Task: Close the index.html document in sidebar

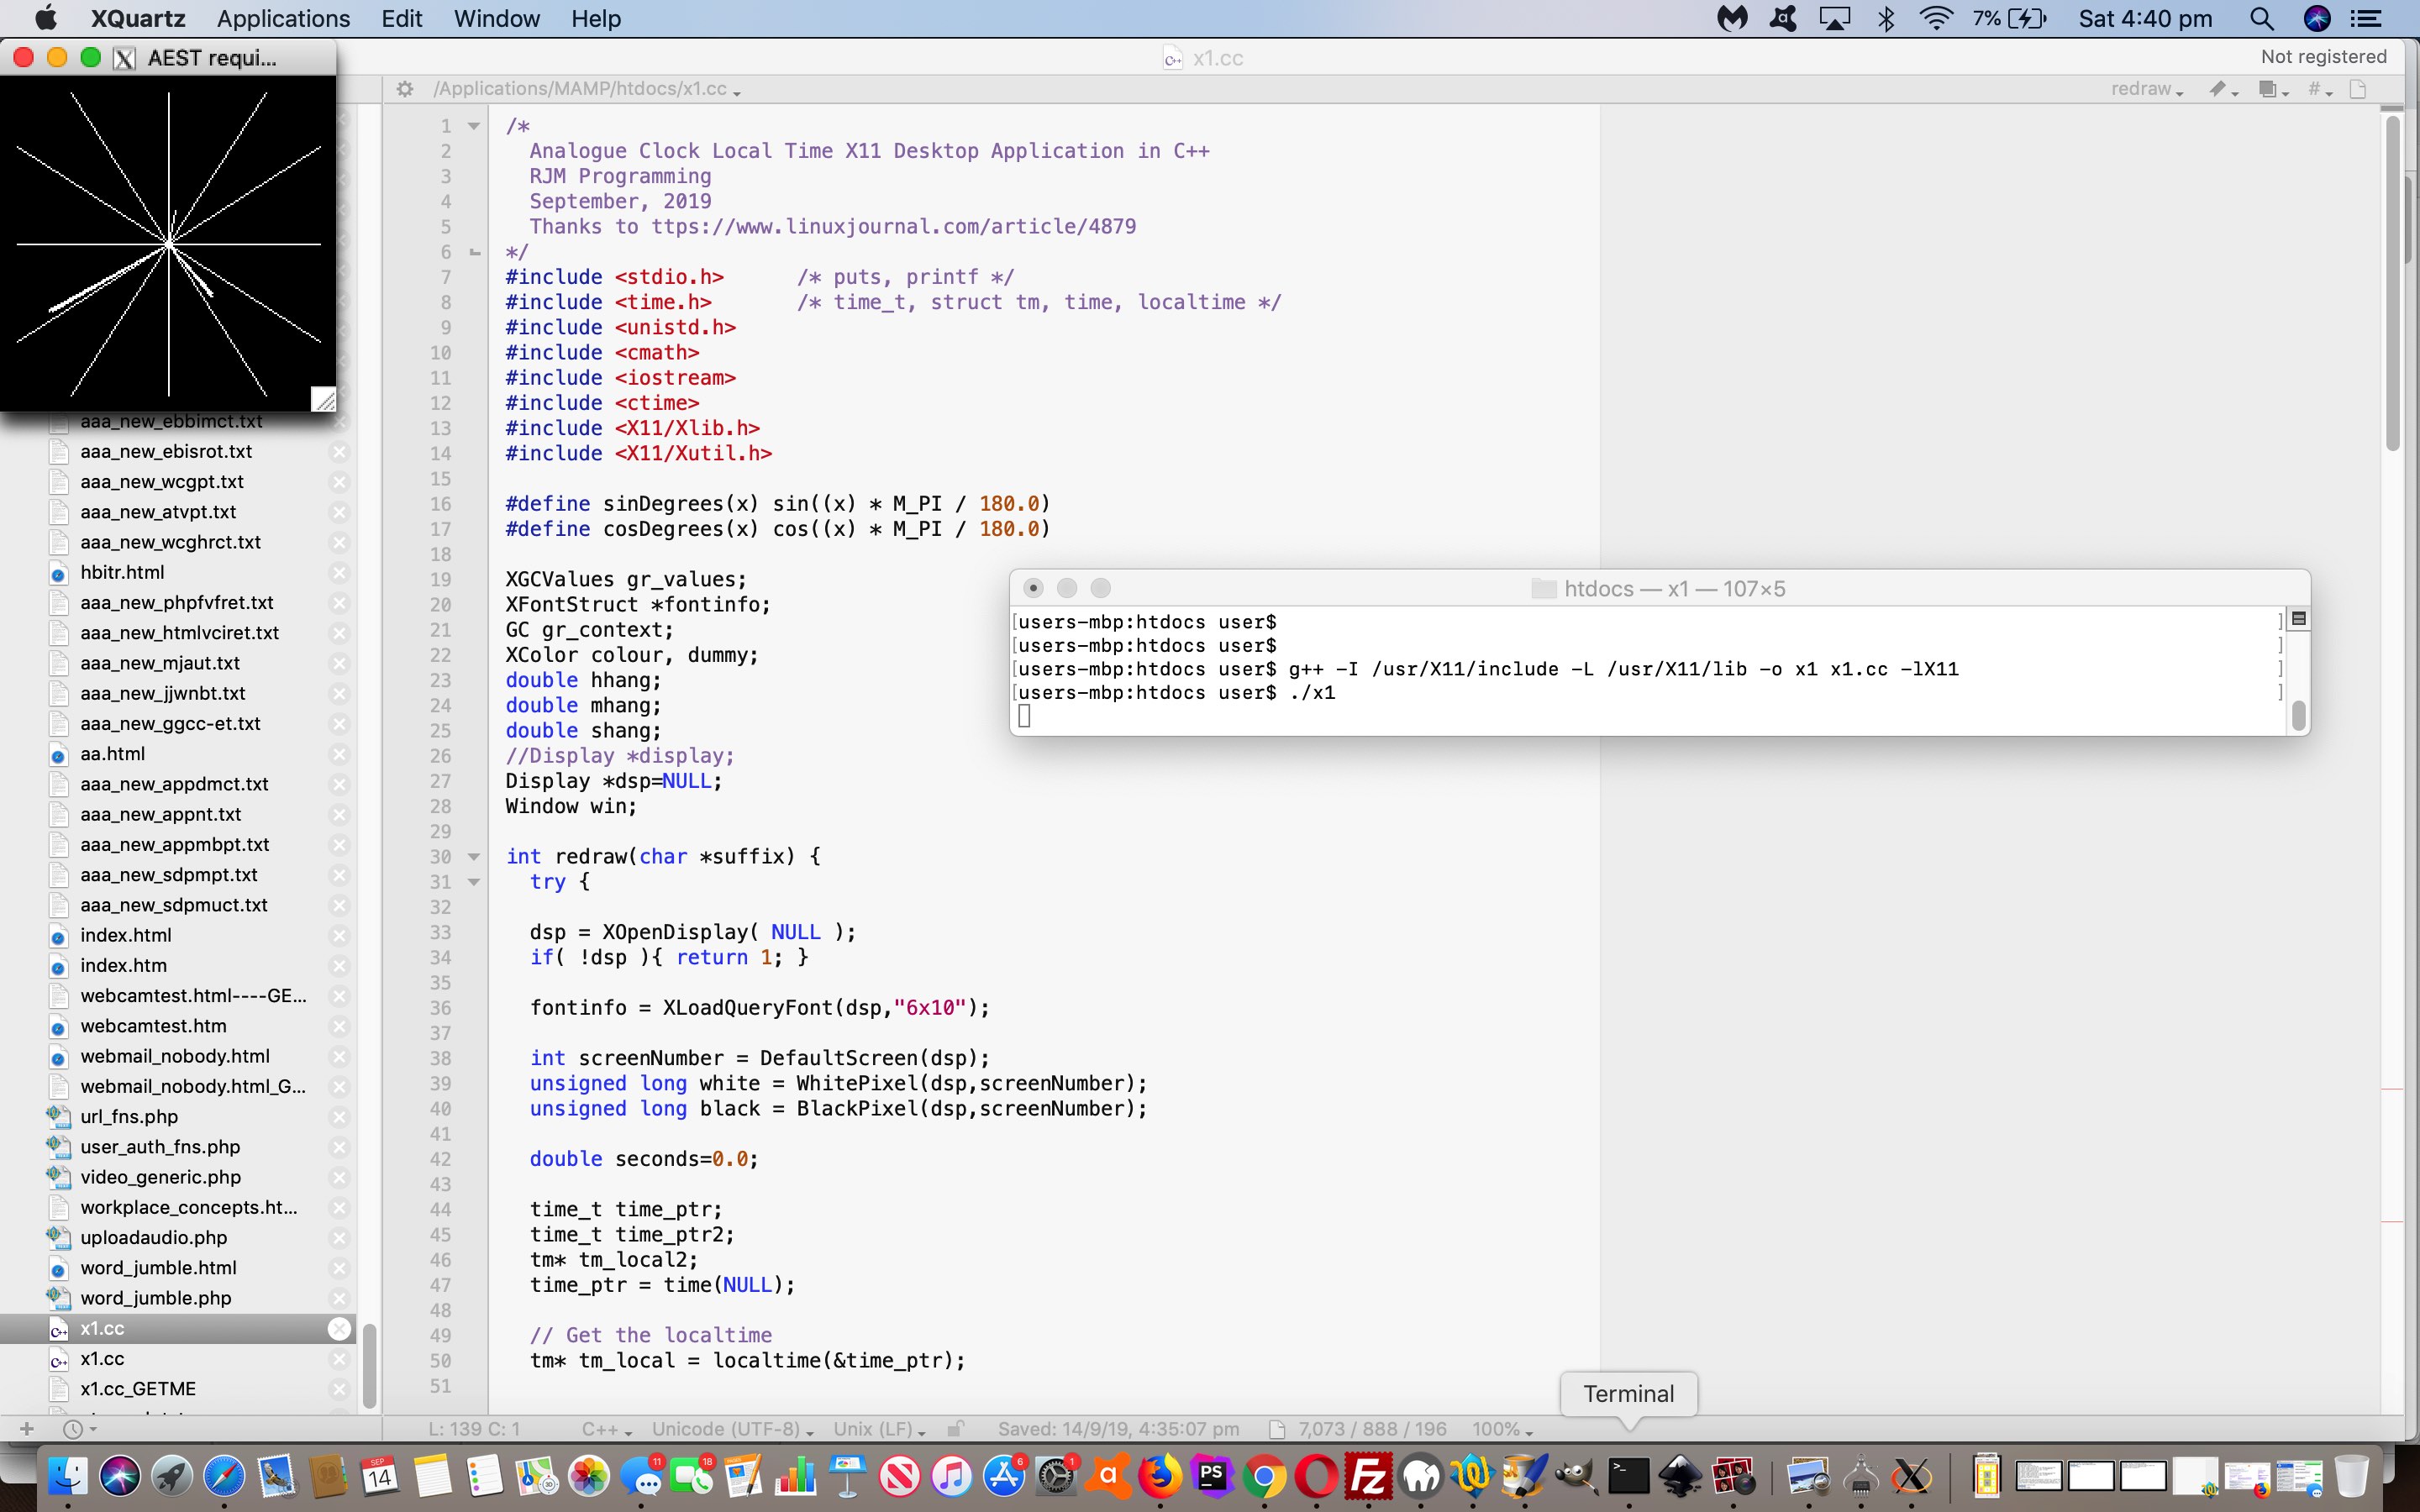Action: pos(339,935)
